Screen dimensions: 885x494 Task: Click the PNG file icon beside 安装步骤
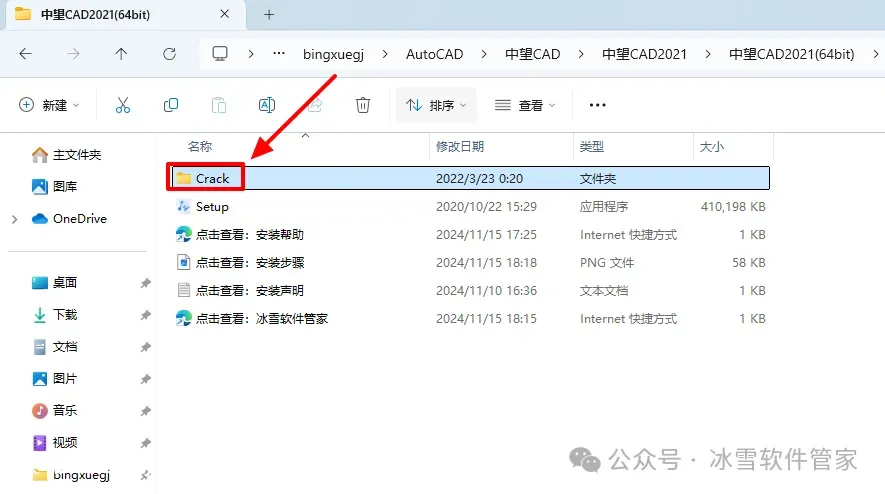(183, 263)
